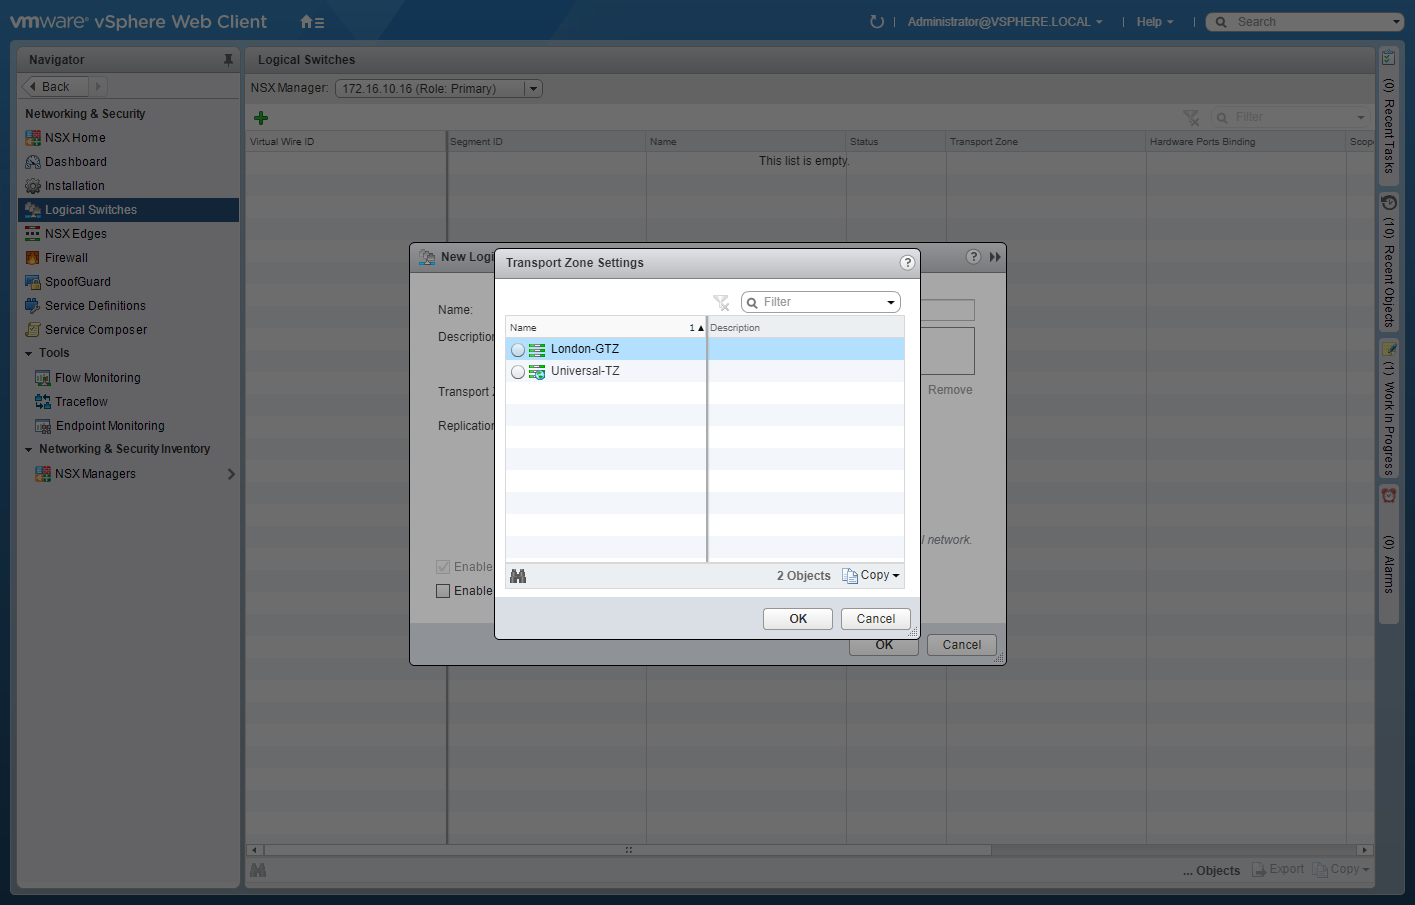This screenshot has height=905, width=1415.
Task: Cancel the Transport Zone Settings dialog
Action: [875, 619]
